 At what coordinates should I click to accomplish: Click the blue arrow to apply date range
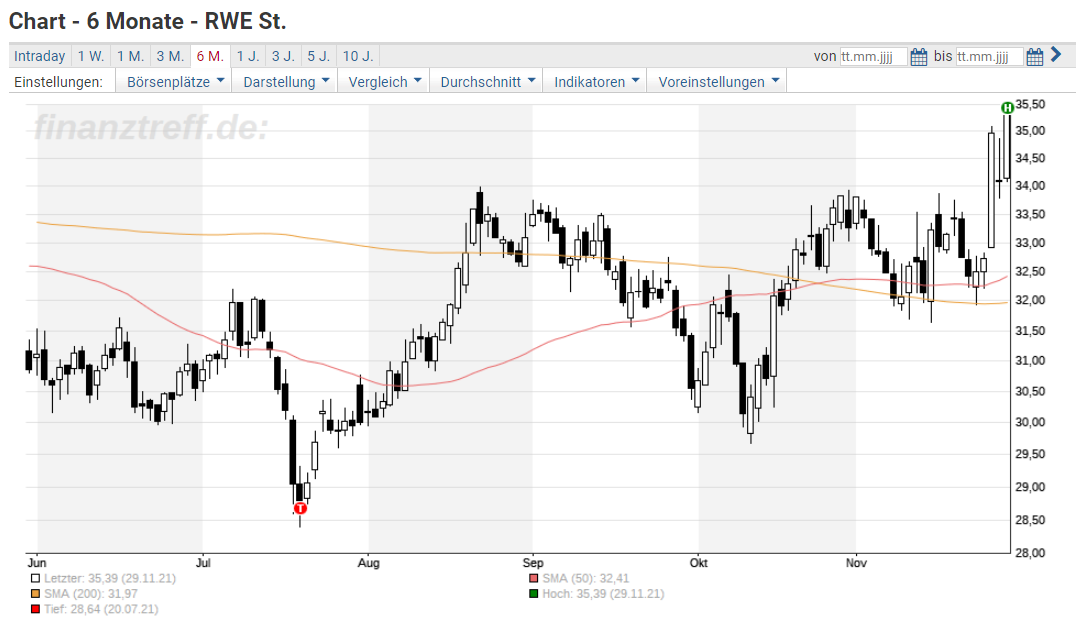point(1056,55)
